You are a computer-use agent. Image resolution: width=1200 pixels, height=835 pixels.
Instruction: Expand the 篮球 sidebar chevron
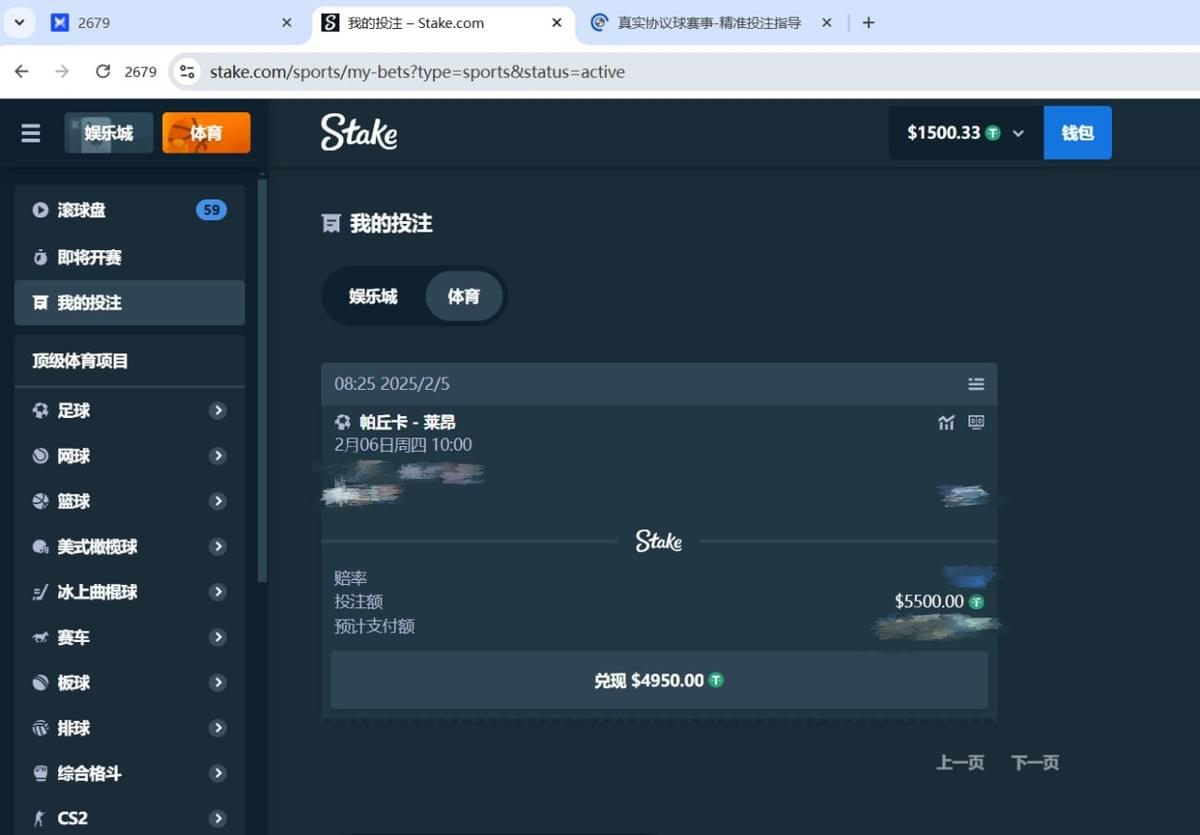click(x=218, y=501)
